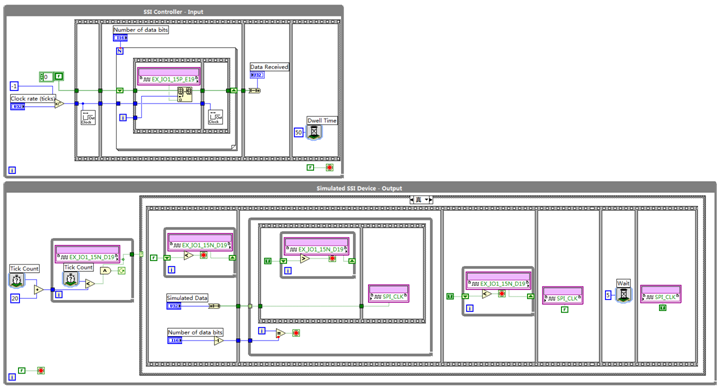Click the case selector next-case arrow
Screen dimensions: 721x390
pyautogui.click(x=430, y=200)
